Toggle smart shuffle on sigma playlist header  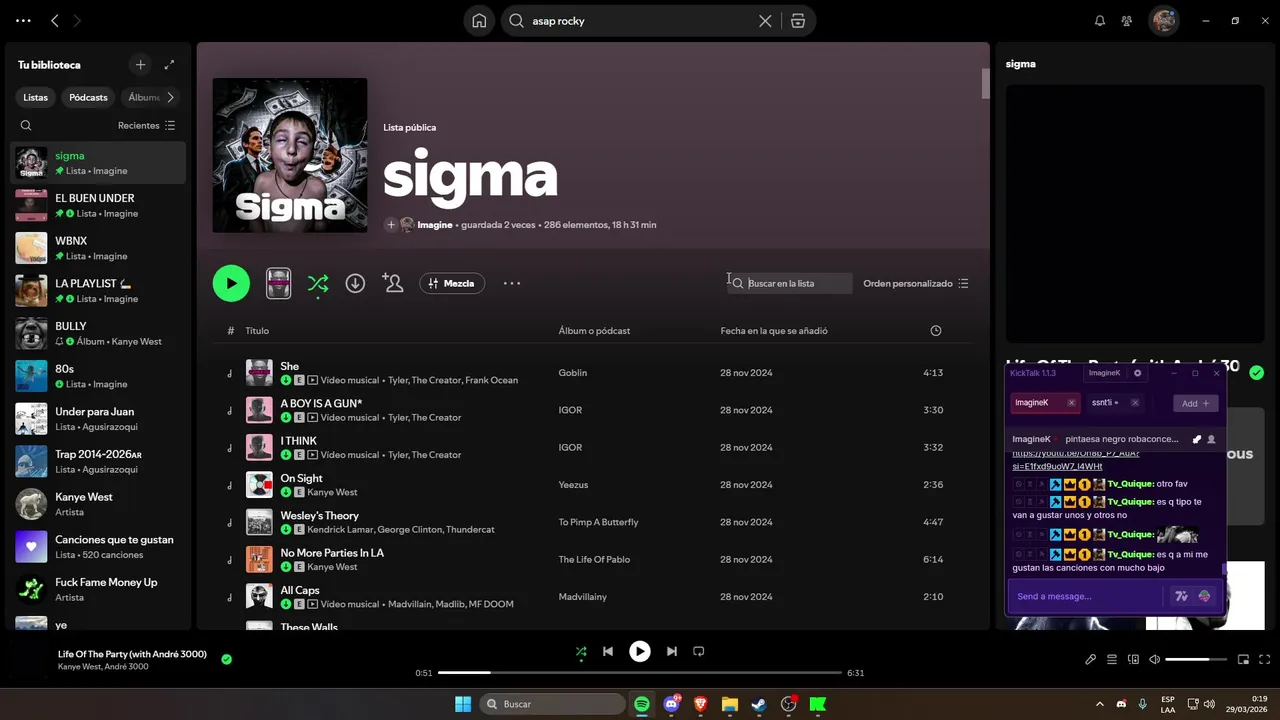318,283
